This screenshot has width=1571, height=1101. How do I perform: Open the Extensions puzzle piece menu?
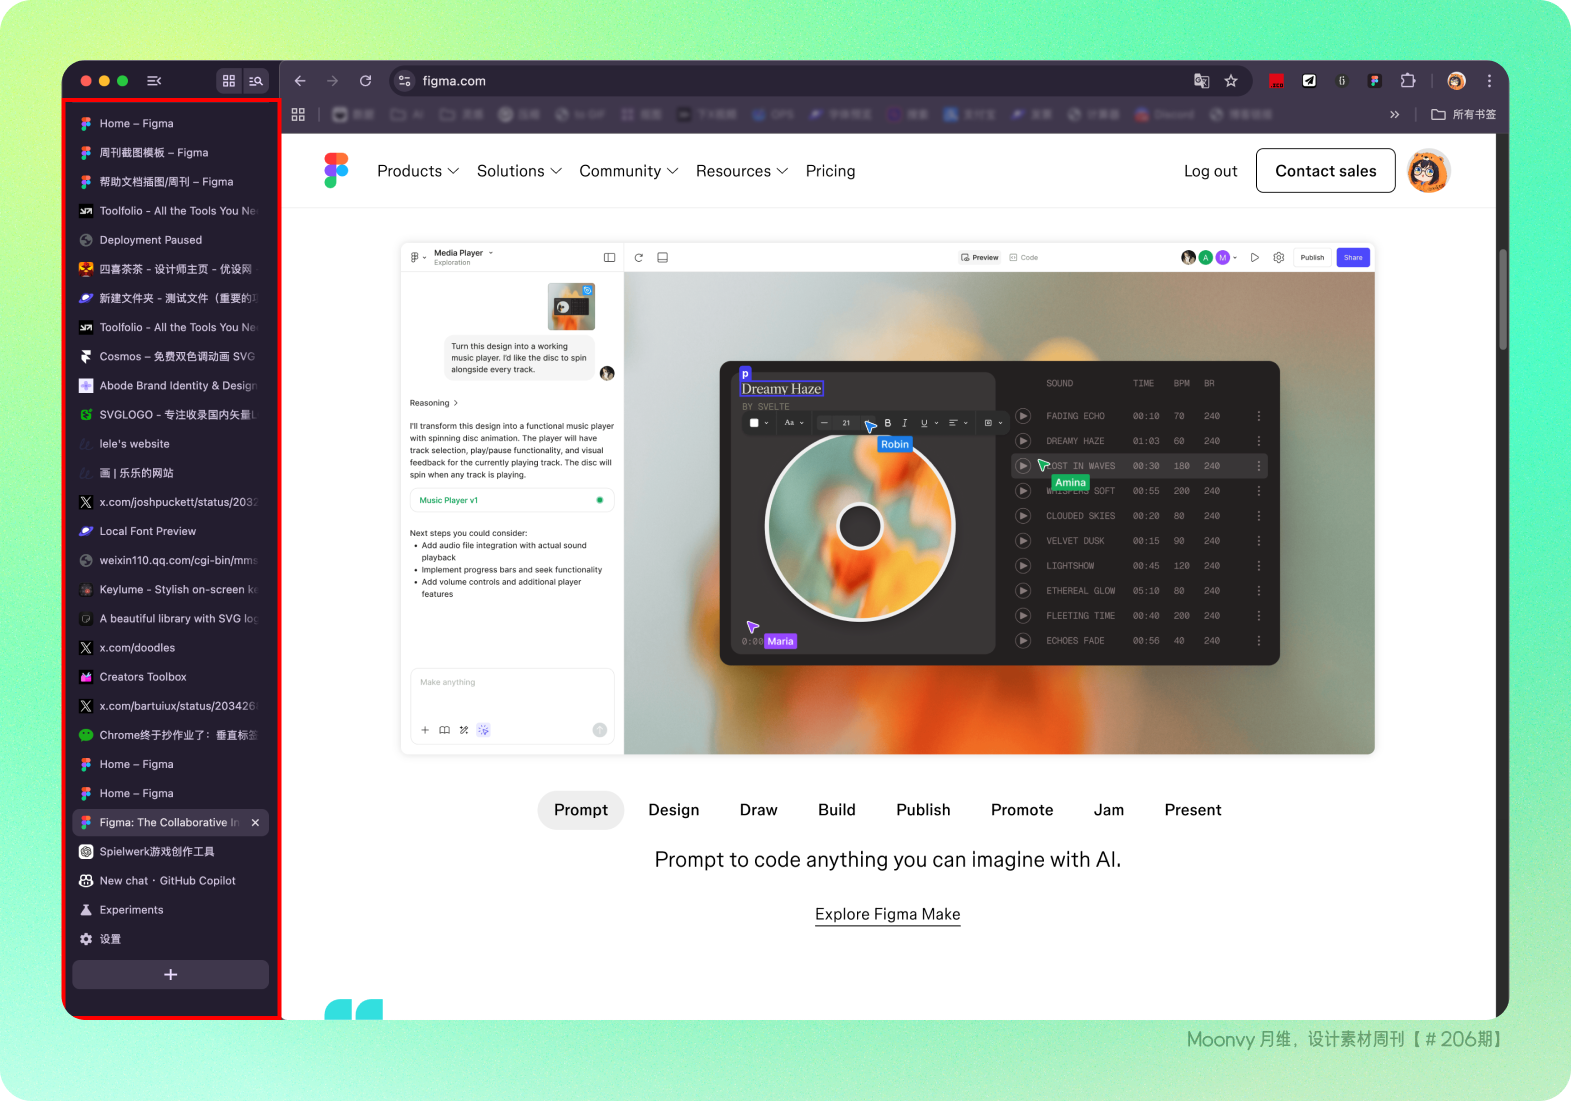1408,81
